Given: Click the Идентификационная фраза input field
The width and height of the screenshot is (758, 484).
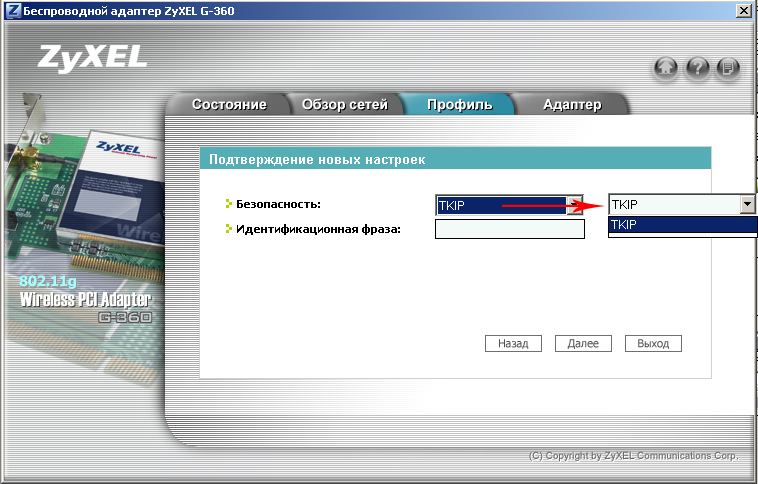Looking at the screenshot, I should coord(510,229).
